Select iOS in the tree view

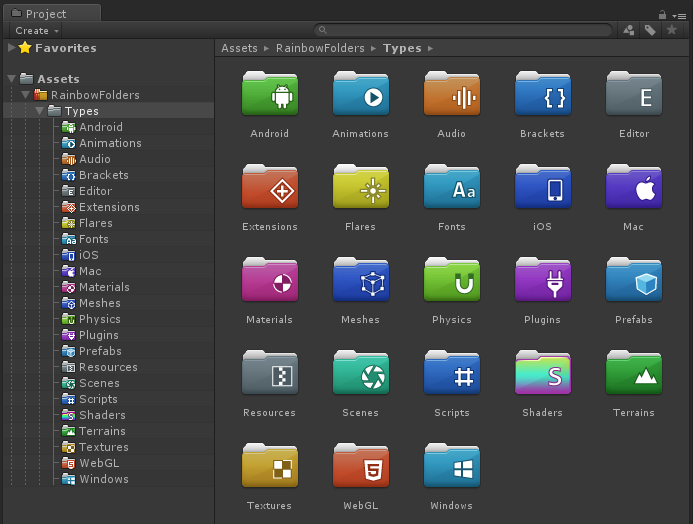[88, 255]
